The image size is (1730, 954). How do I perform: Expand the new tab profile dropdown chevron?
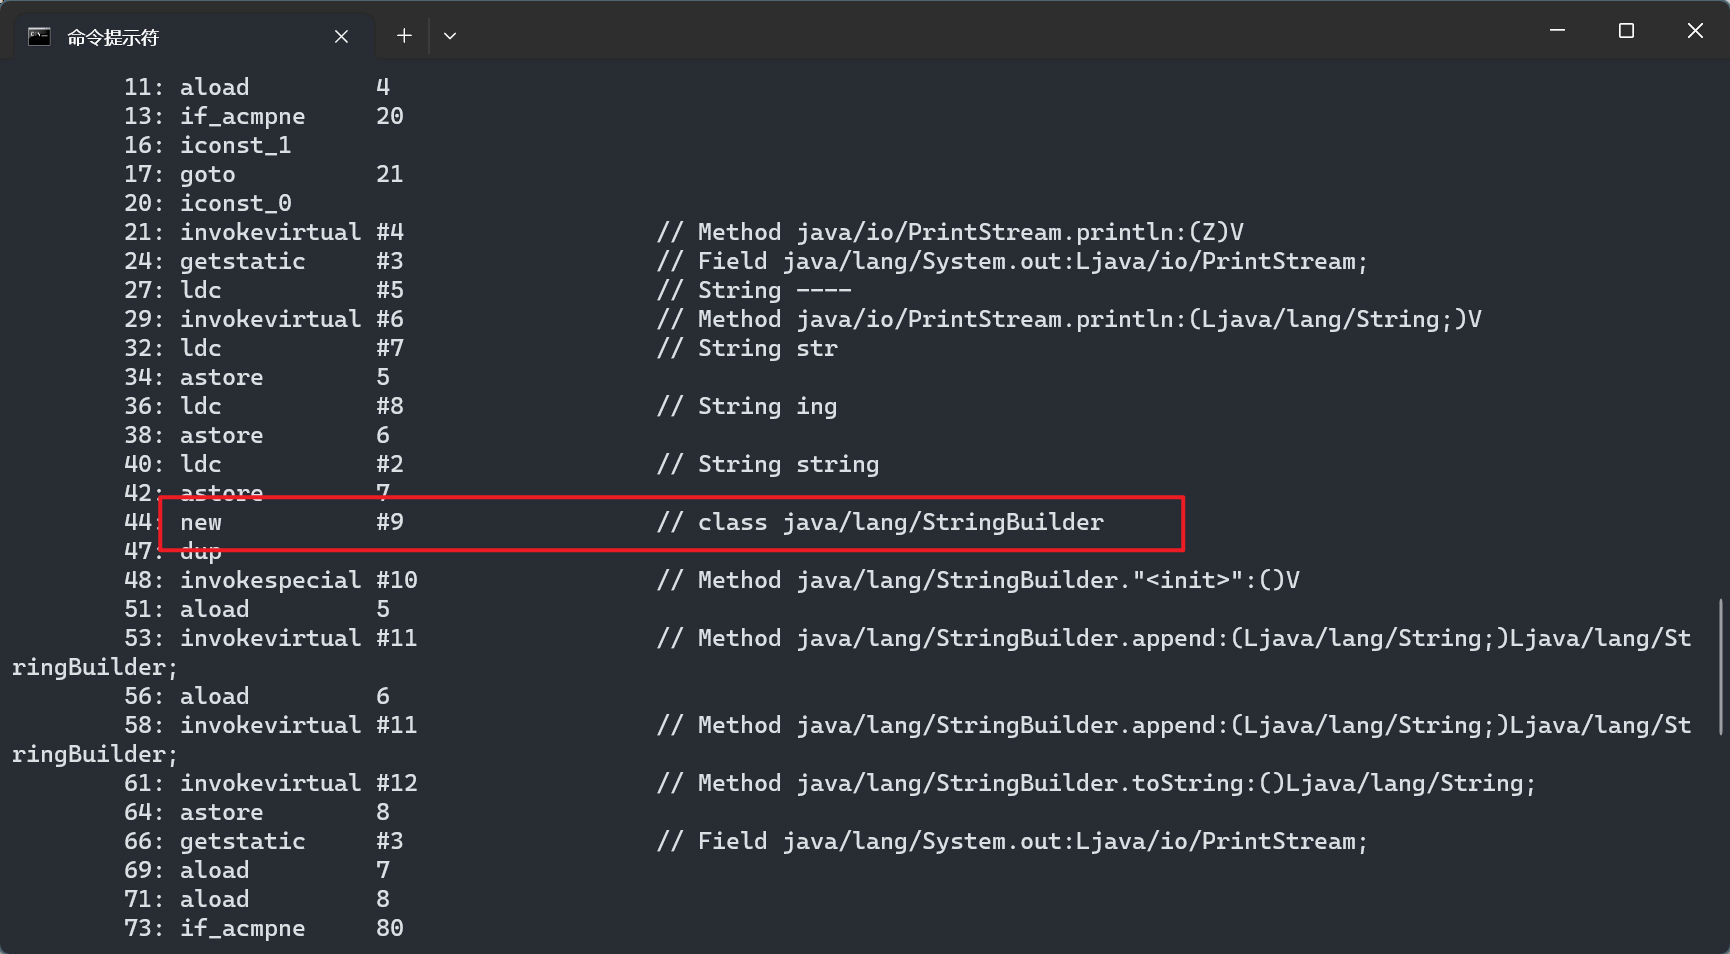[x=450, y=36]
